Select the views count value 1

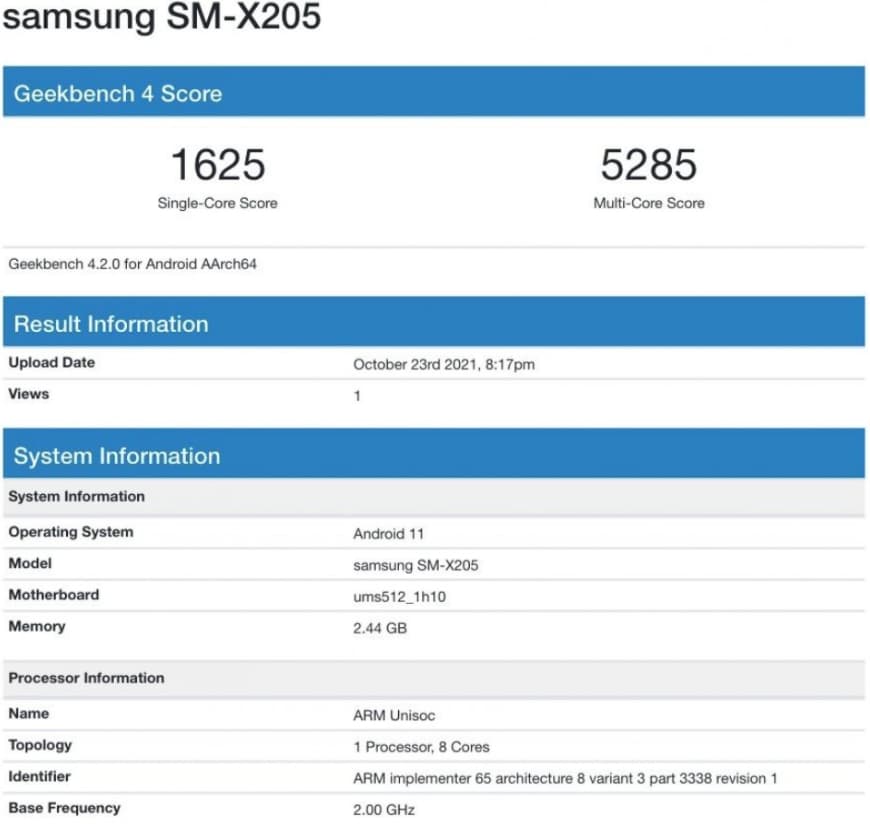pos(357,396)
